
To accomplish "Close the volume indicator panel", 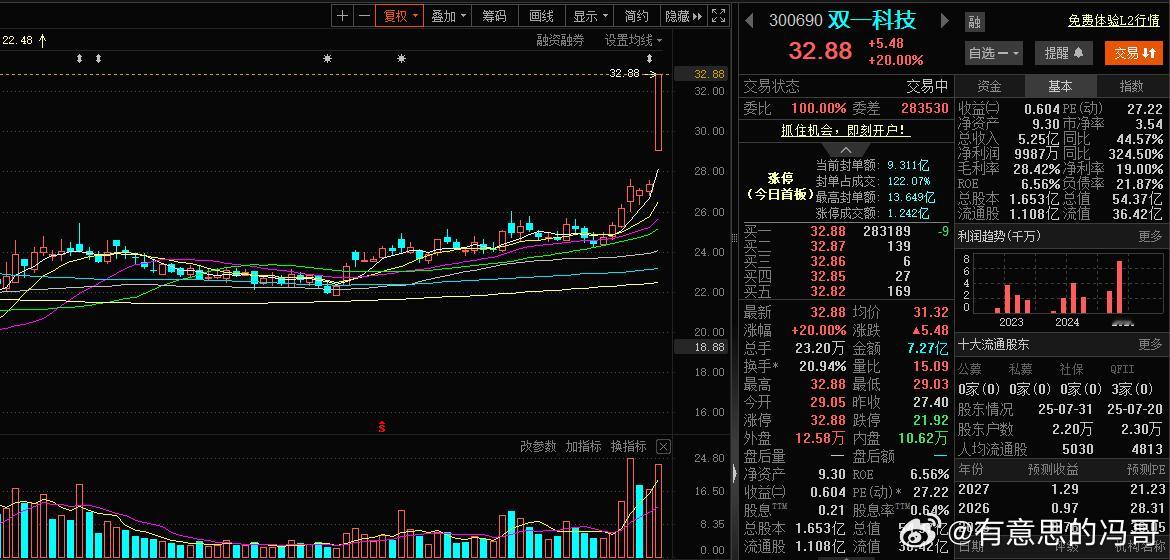I will click(x=663, y=447).
